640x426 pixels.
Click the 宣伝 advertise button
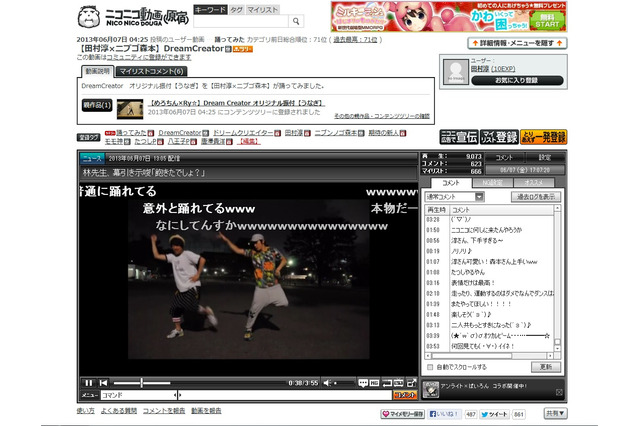459,137
